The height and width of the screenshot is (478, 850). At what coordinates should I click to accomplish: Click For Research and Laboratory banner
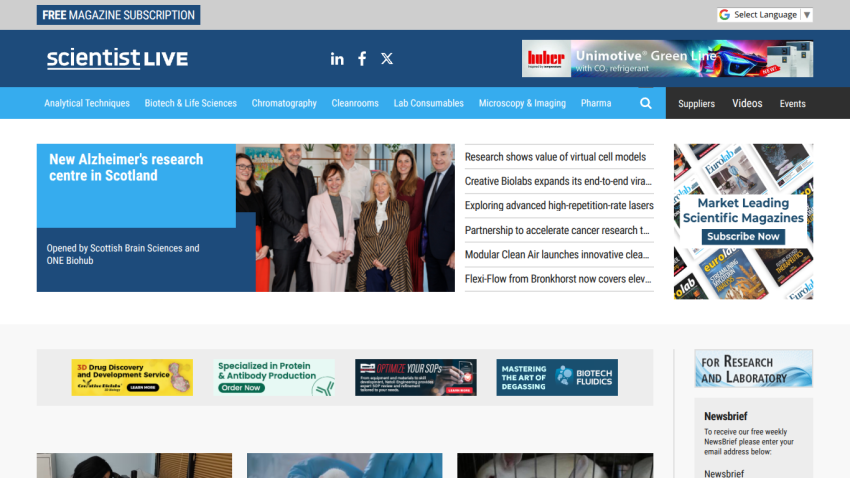[x=754, y=369]
